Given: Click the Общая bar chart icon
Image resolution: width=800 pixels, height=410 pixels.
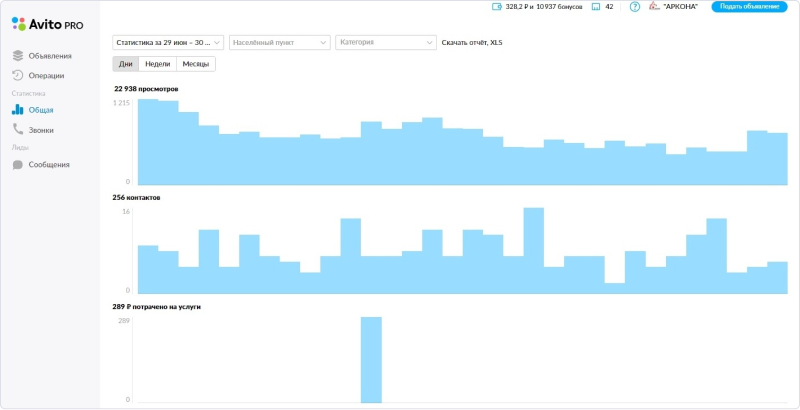Looking at the screenshot, I should pos(18,110).
